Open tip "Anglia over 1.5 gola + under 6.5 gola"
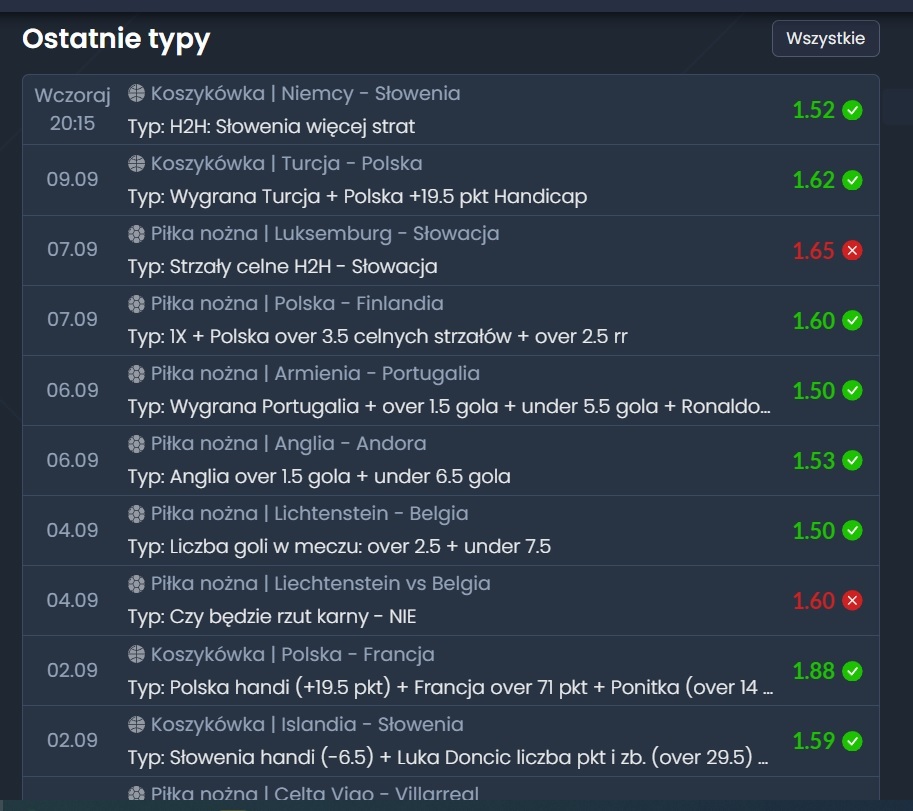Screen dimensions: 913x811 tap(319, 477)
